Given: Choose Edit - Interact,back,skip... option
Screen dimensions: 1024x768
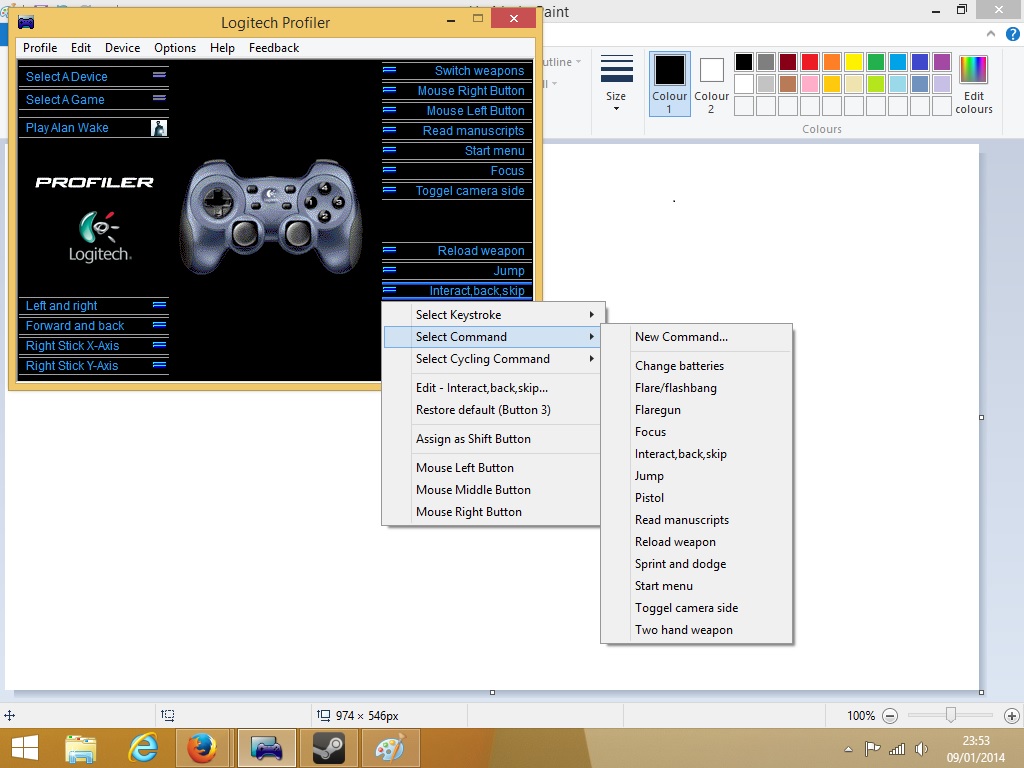Looking at the screenshot, I should pyautogui.click(x=492, y=388).
